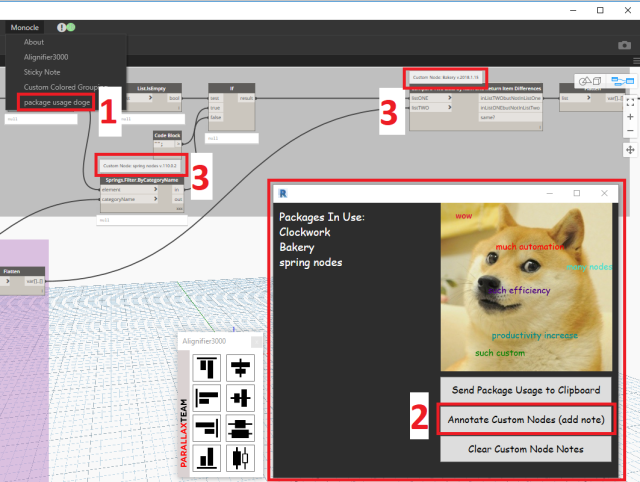
Task: Close the package usage doge window
Action: click(604, 193)
